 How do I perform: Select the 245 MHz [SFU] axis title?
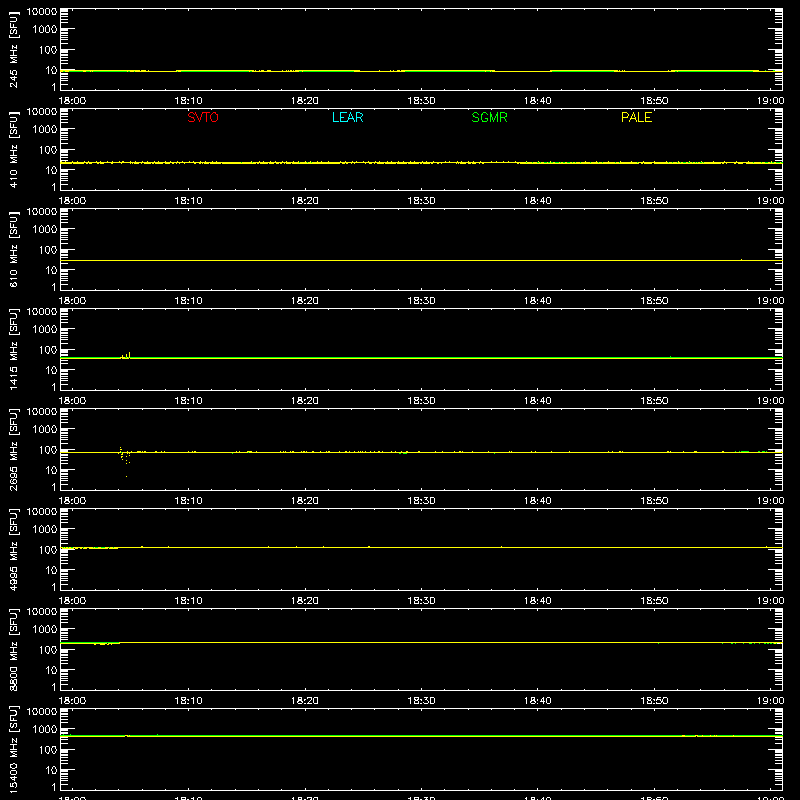coord(13,49)
